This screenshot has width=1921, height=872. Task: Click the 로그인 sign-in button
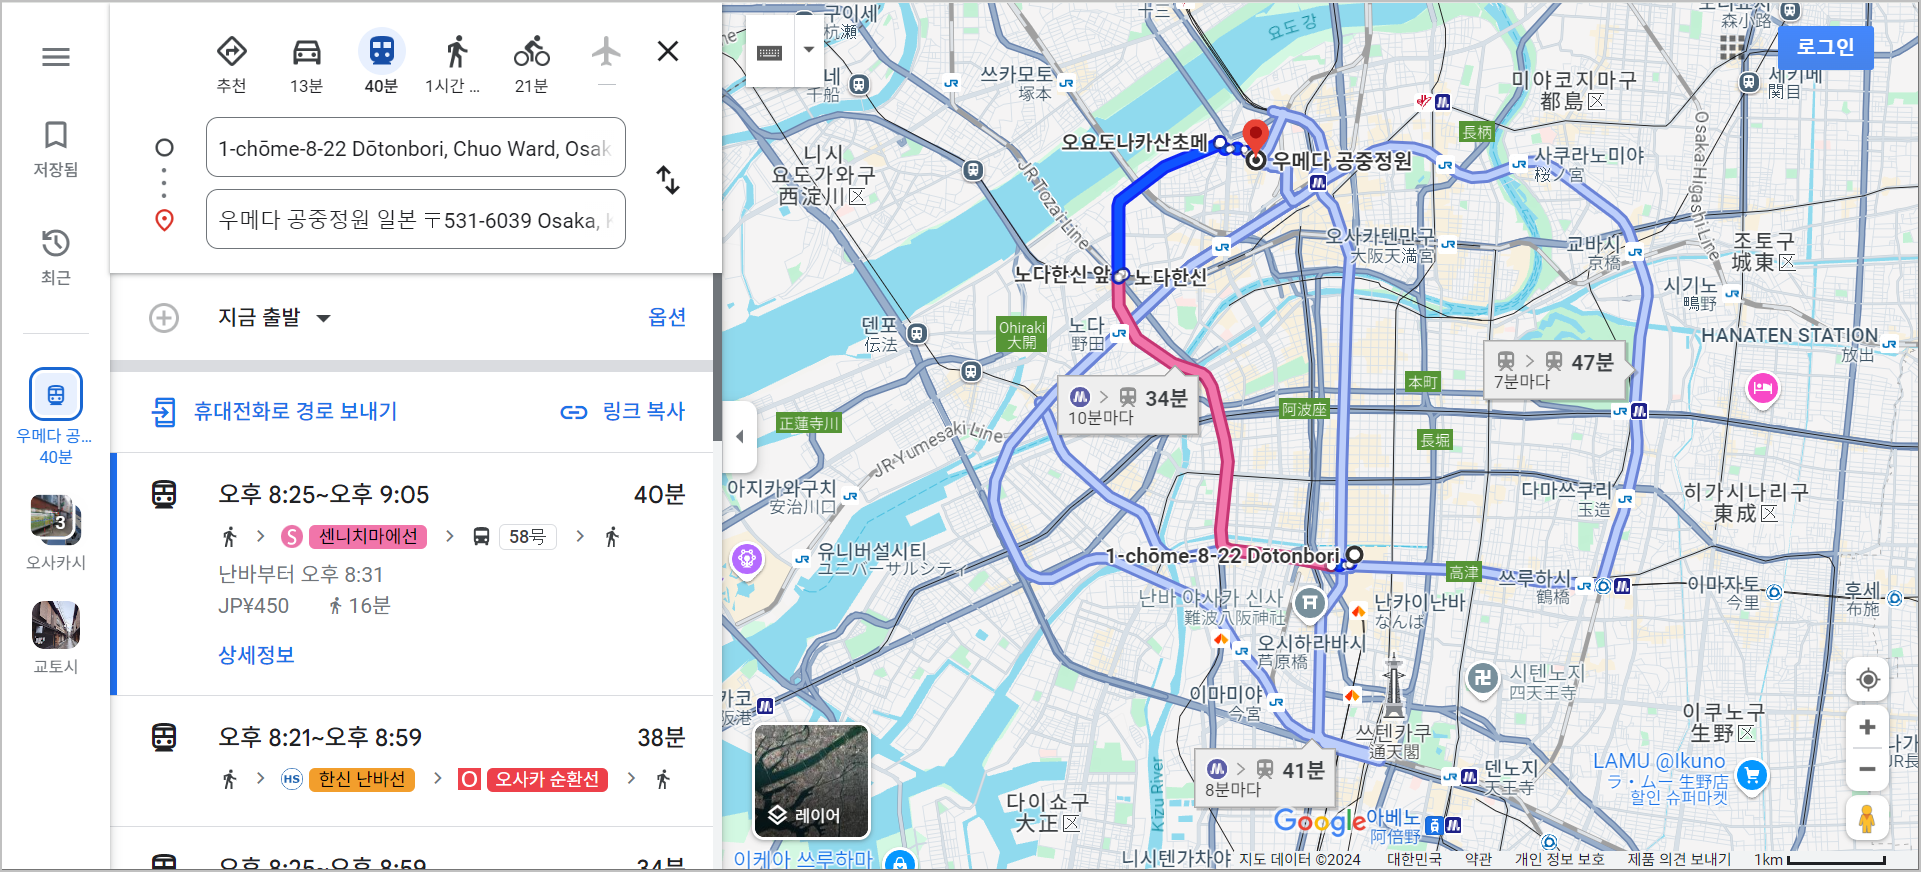(x=1825, y=47)
